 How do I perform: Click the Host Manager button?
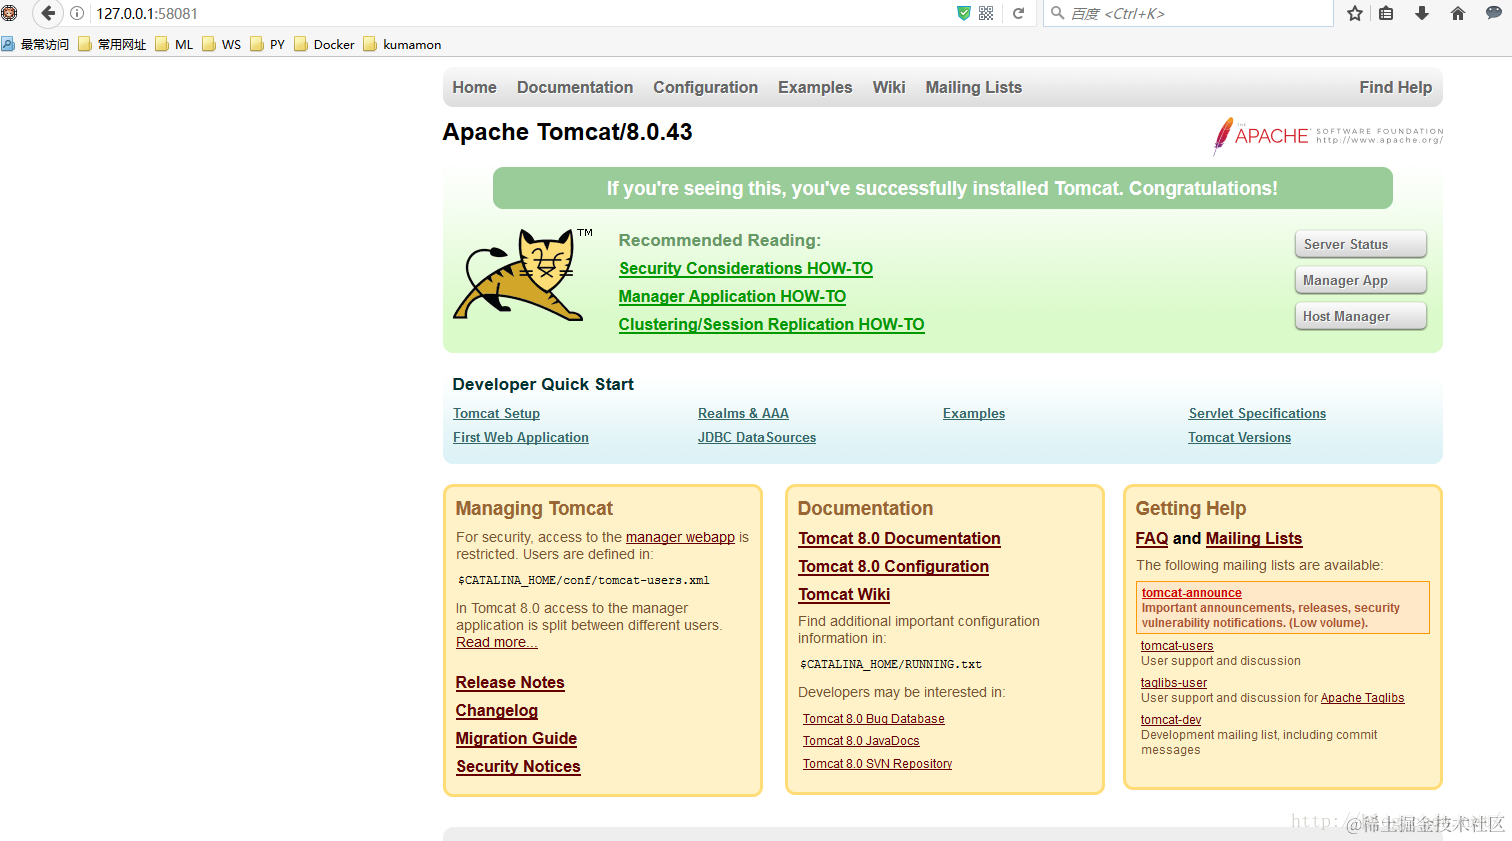[1361, 316]
